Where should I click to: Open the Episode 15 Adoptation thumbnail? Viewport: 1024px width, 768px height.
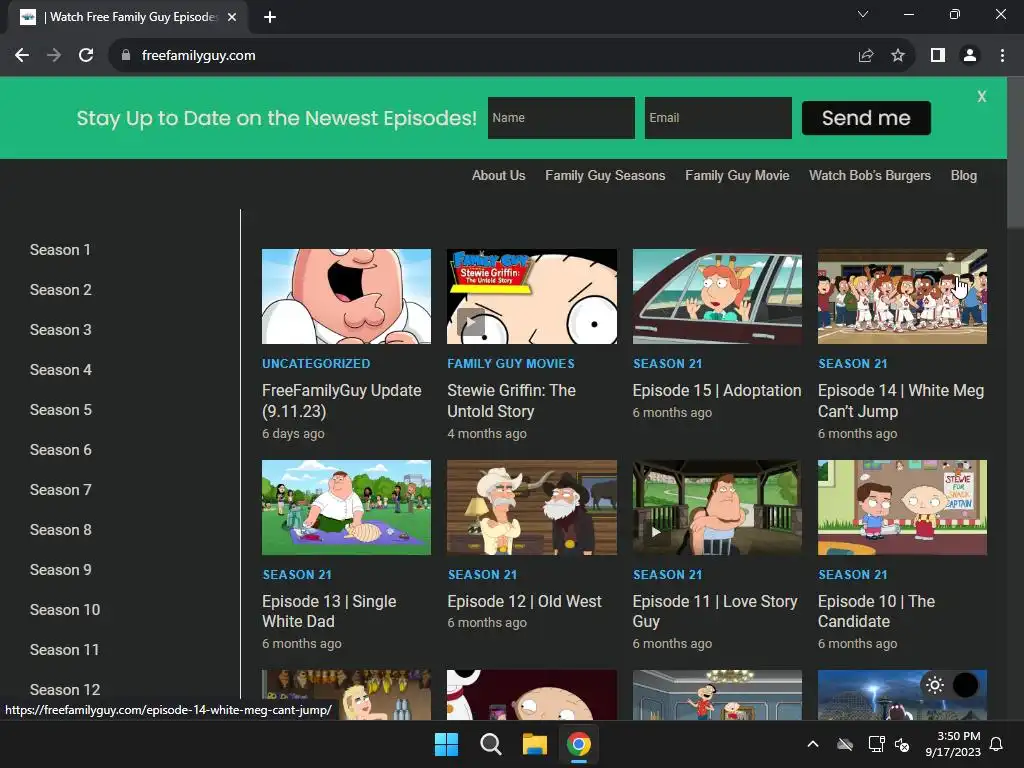coord(717,296)
